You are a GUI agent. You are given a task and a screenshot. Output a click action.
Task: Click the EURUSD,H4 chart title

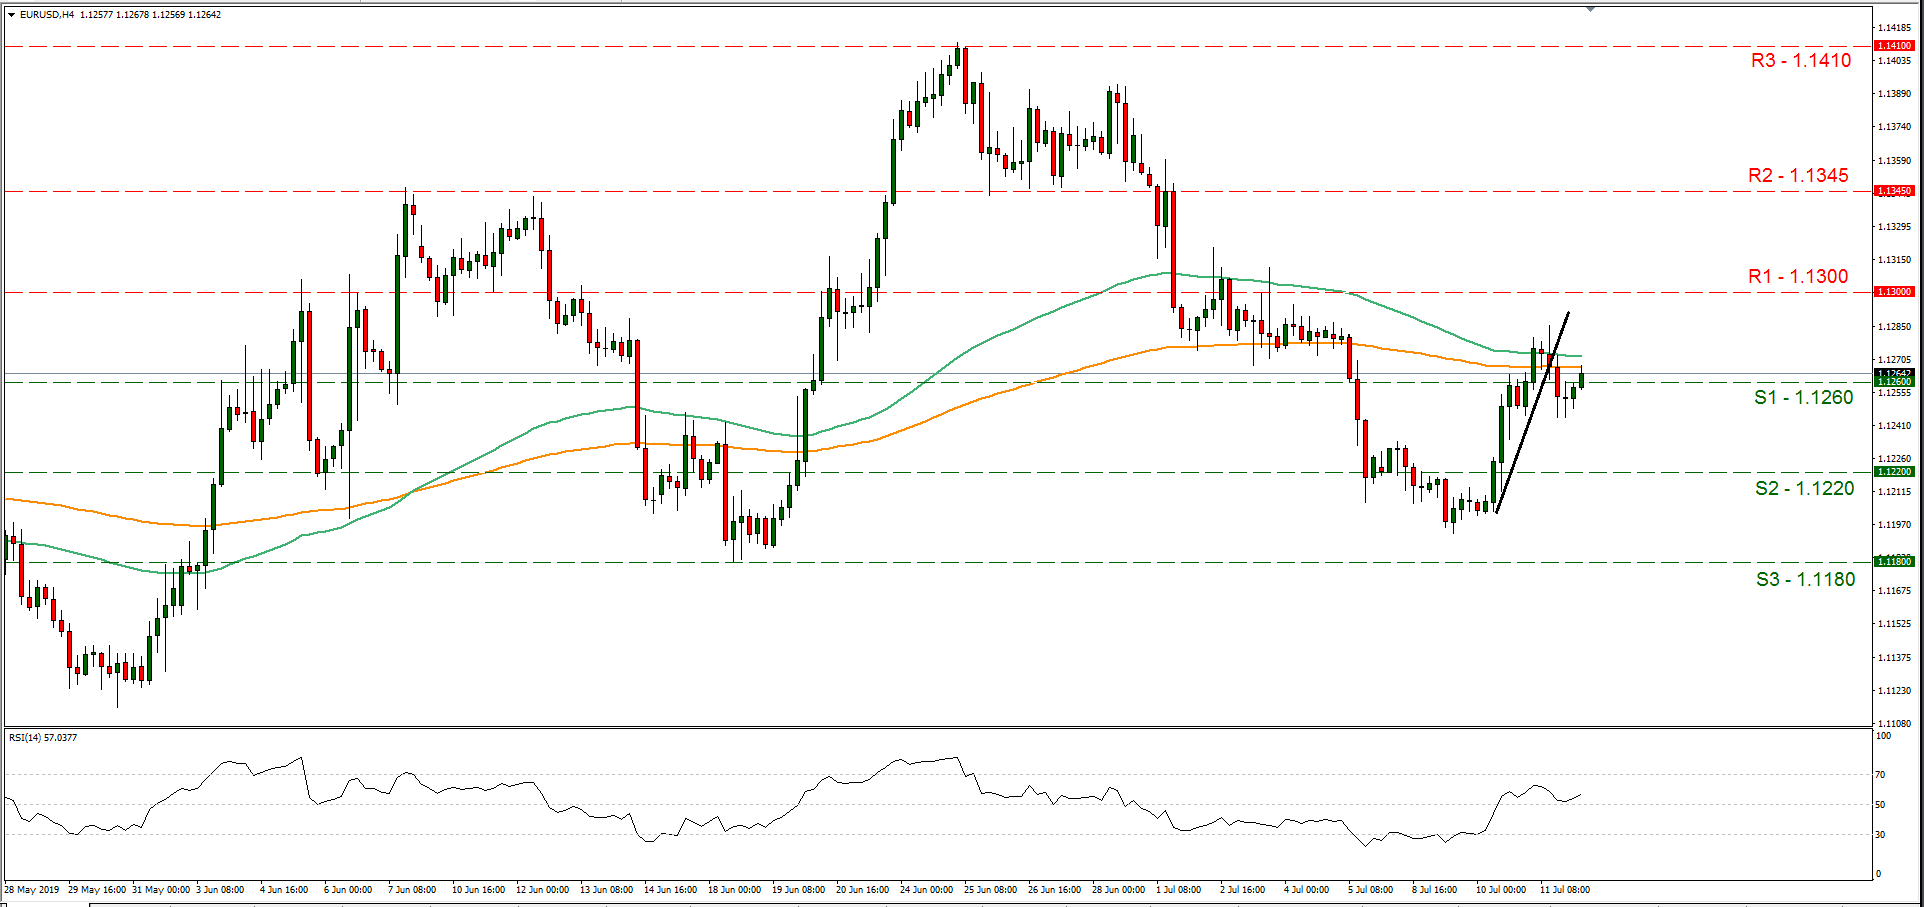pos(47,15)
